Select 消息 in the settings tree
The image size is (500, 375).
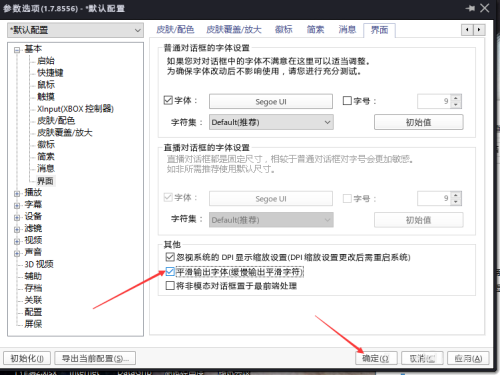coord(46,168)
